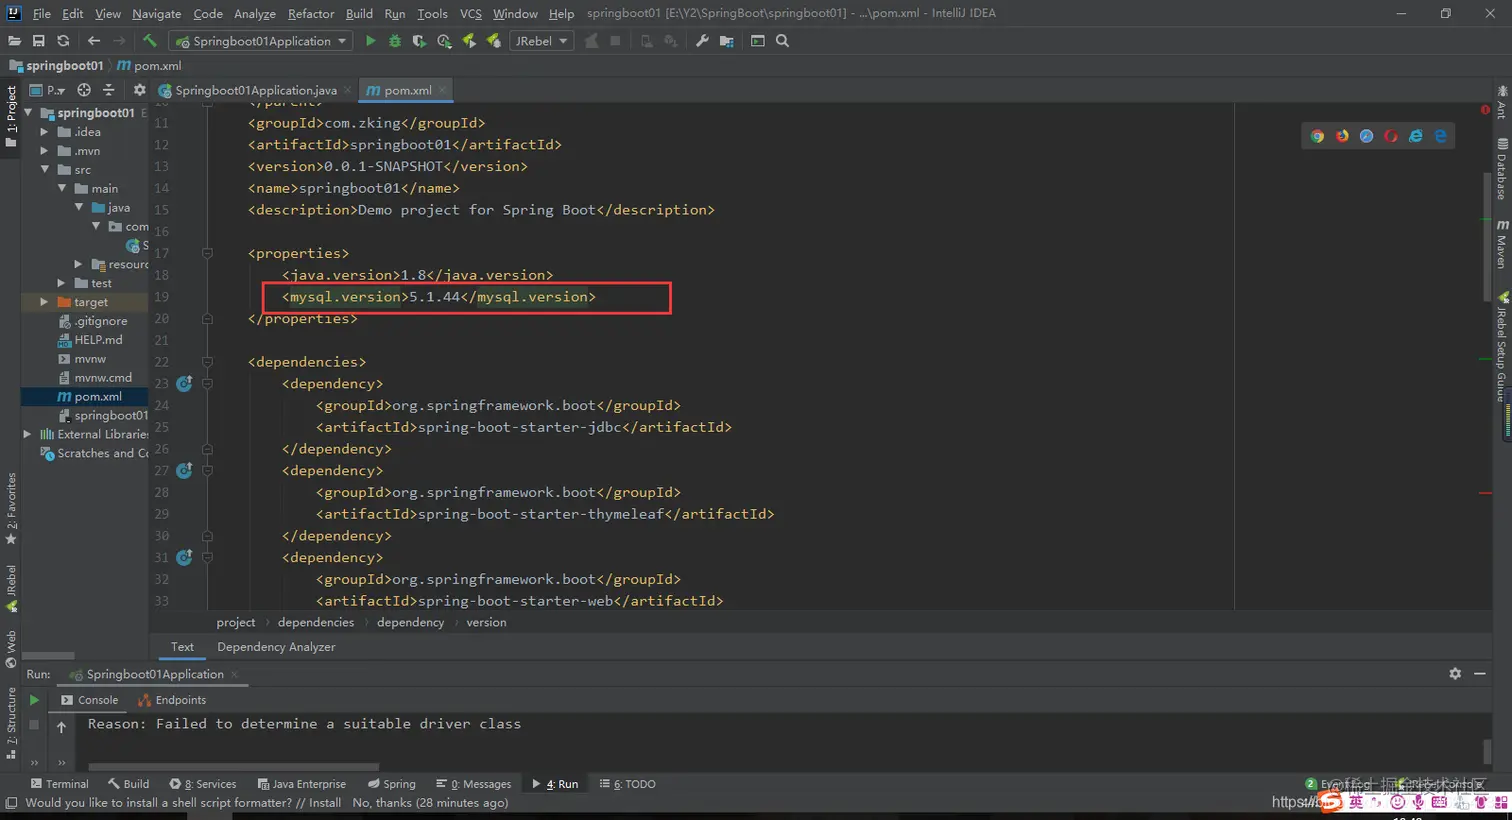This screenshot has height=820, width=1512.
Task: Open in Firefox browser icon
Action: 1342,136
